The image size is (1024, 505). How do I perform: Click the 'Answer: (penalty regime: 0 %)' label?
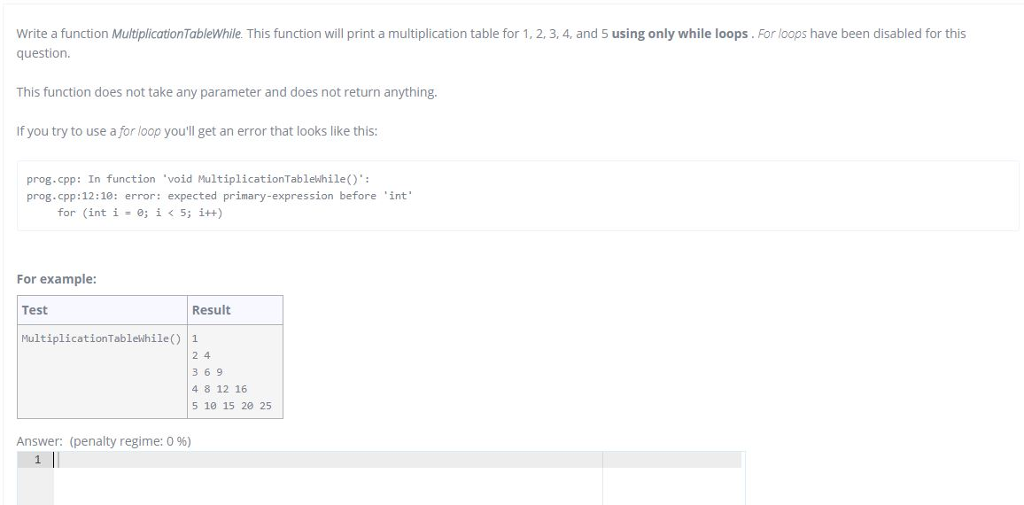point(104,441)
